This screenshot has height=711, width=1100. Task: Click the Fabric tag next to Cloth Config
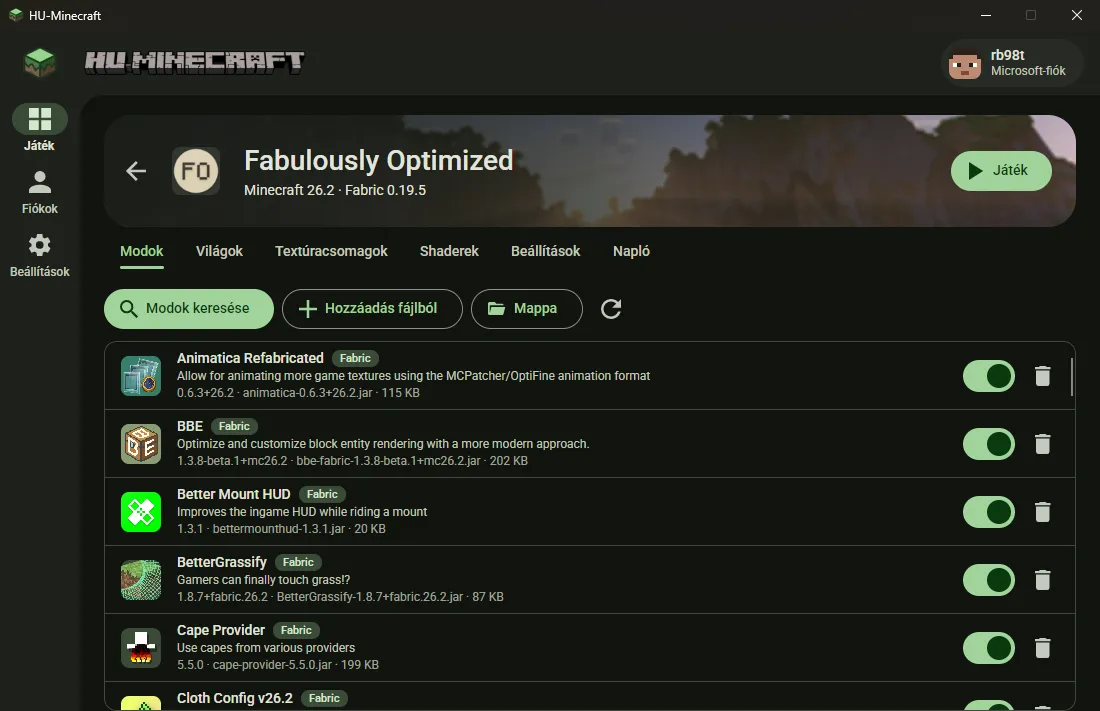324,699
